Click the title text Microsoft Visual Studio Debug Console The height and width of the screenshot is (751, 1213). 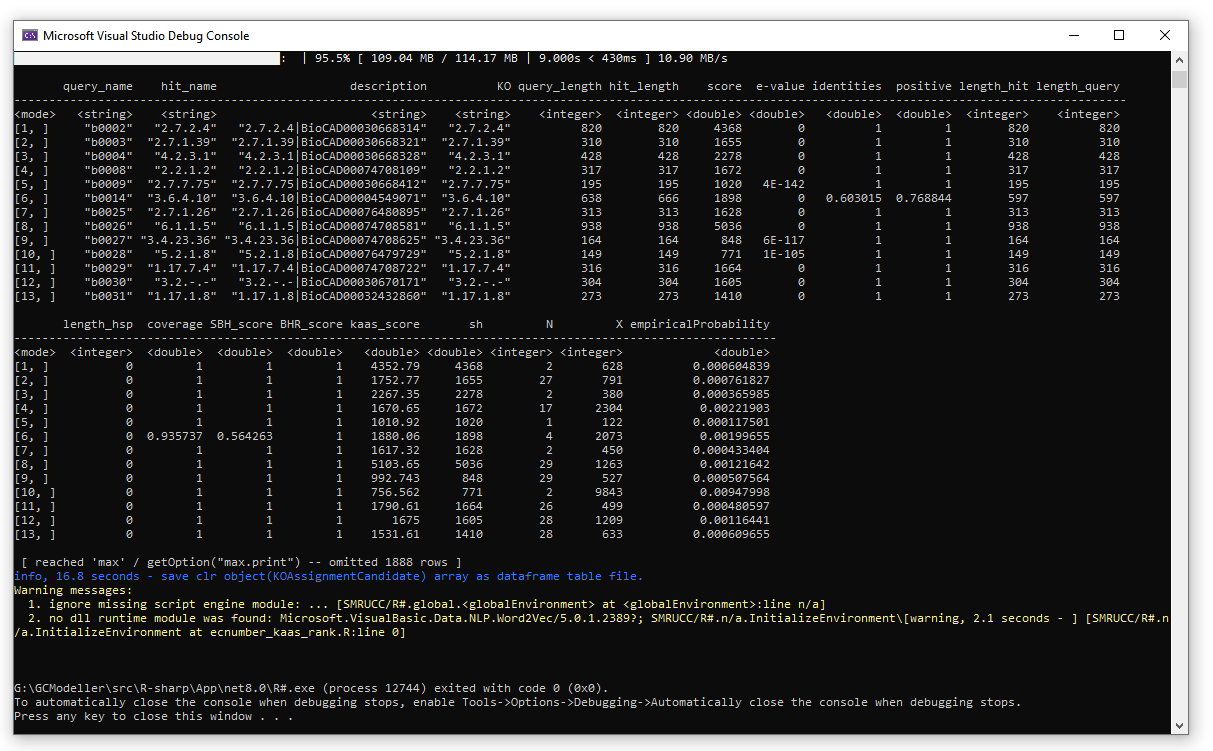click(146, 36)
